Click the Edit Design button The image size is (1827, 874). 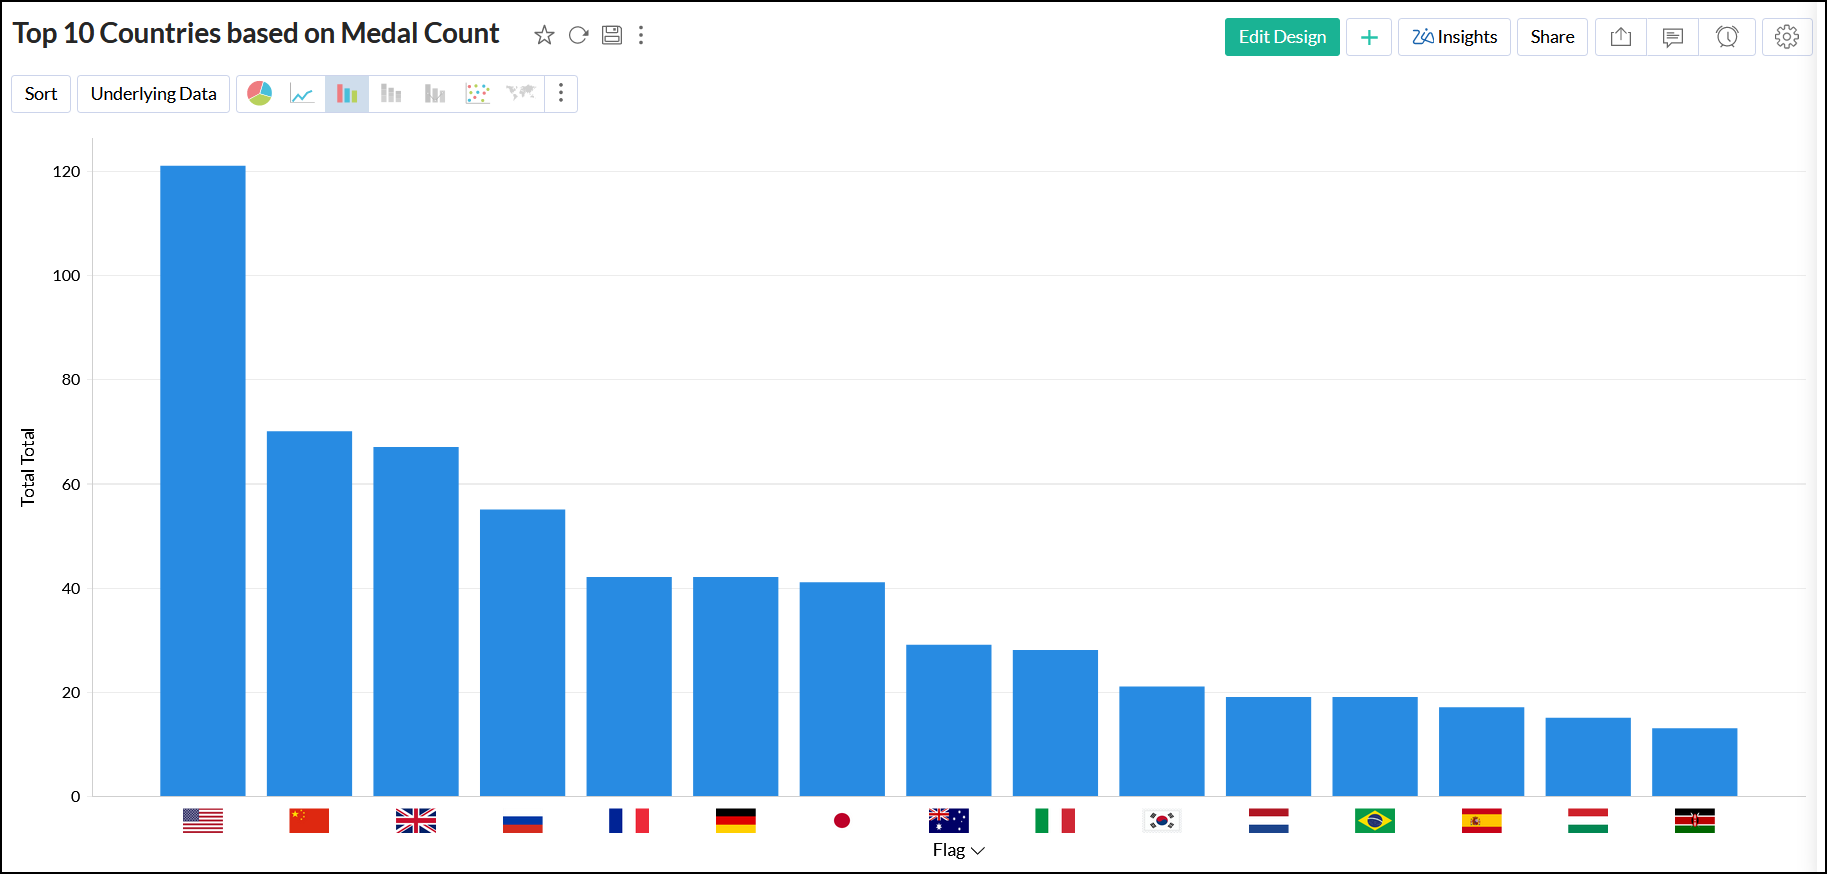(x=1282, y=37)
